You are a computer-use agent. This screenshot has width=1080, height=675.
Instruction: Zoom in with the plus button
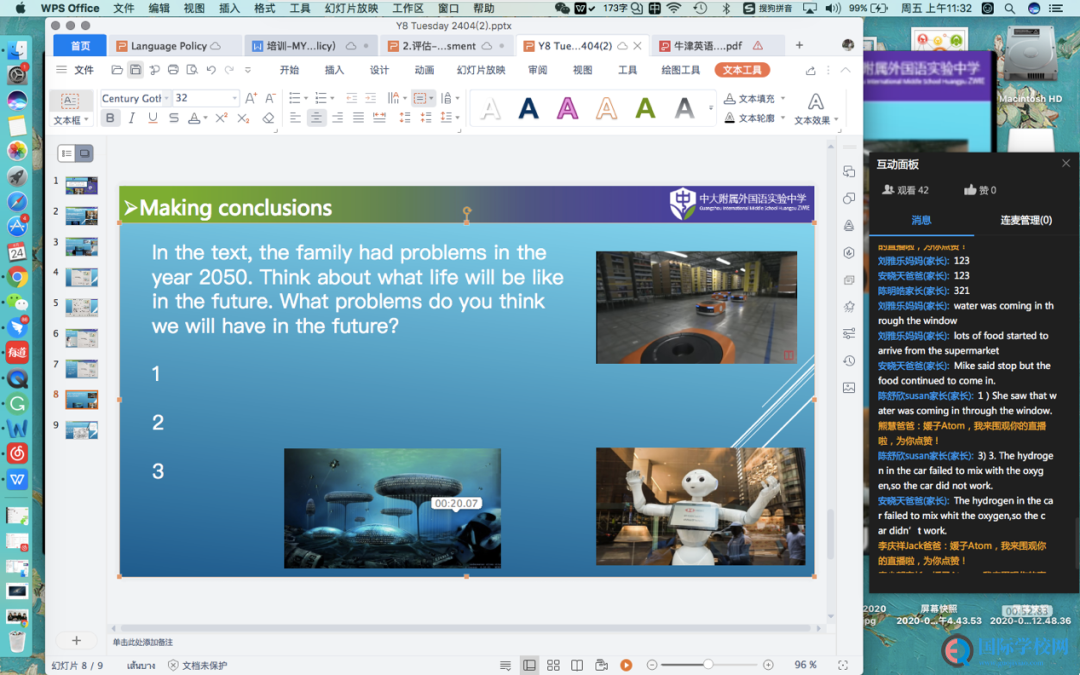(768, 665)
